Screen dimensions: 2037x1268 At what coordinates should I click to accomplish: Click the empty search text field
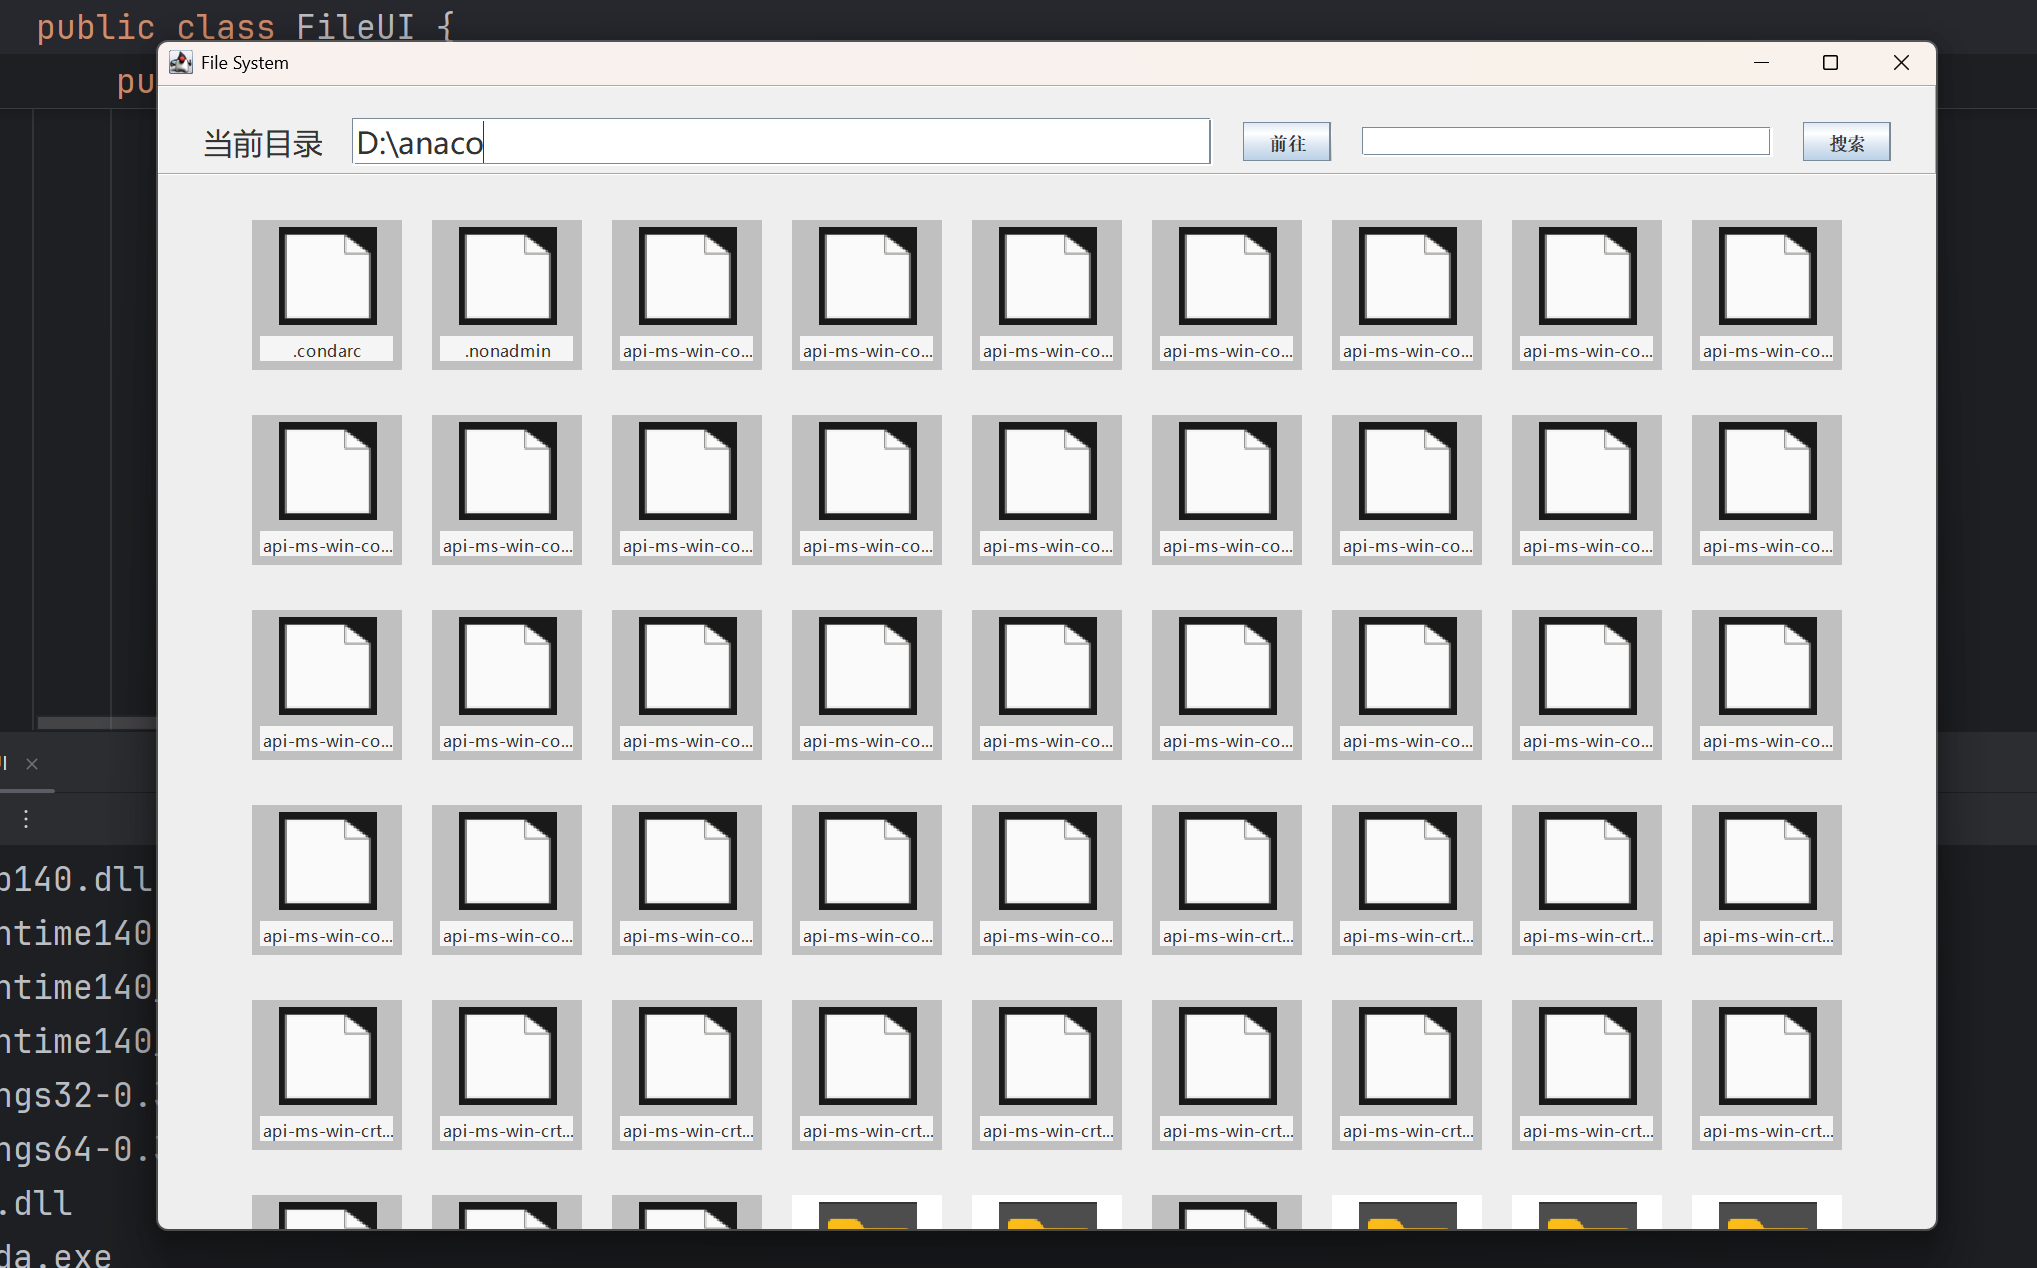1565,142
